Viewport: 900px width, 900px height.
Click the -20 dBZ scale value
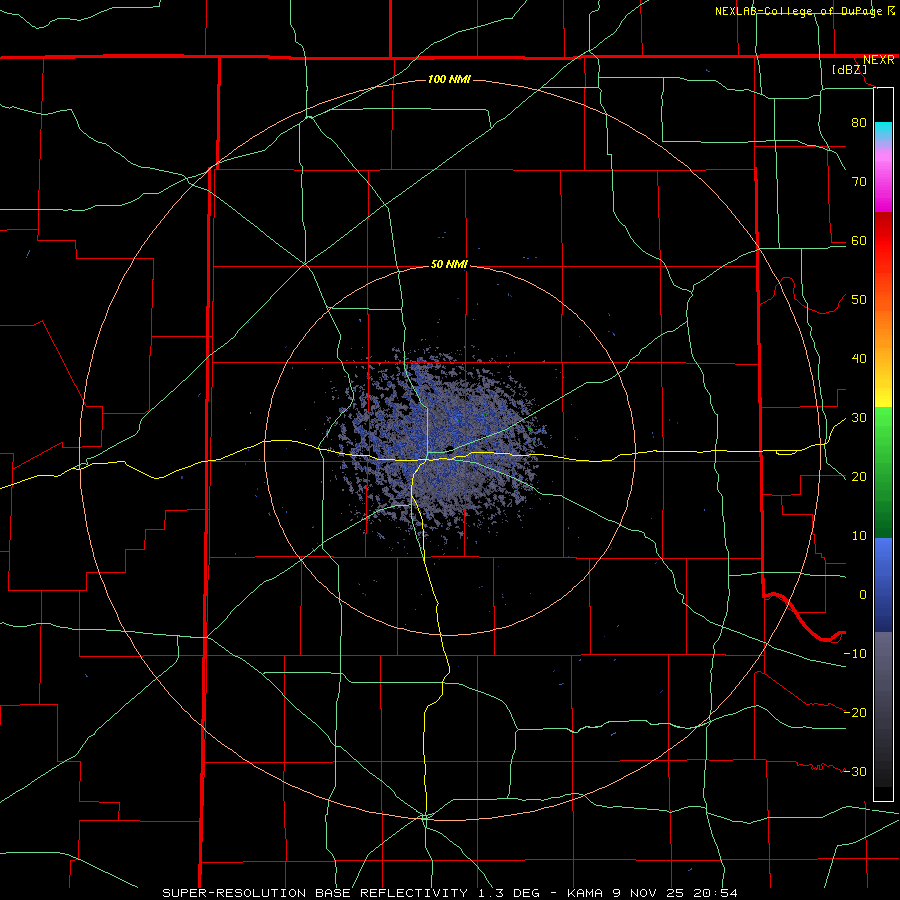(855, 712)
